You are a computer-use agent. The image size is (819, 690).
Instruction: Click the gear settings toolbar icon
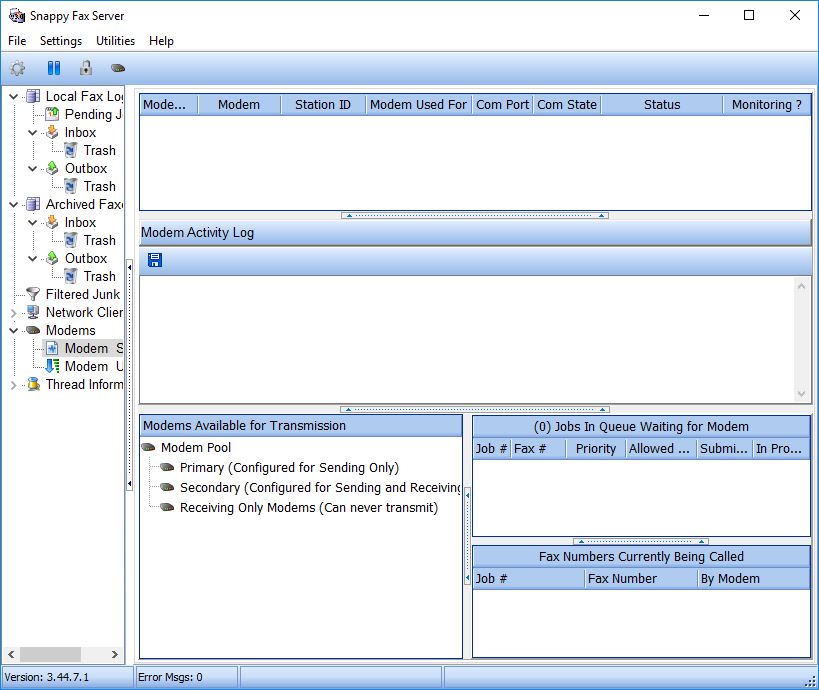(17, 69)
